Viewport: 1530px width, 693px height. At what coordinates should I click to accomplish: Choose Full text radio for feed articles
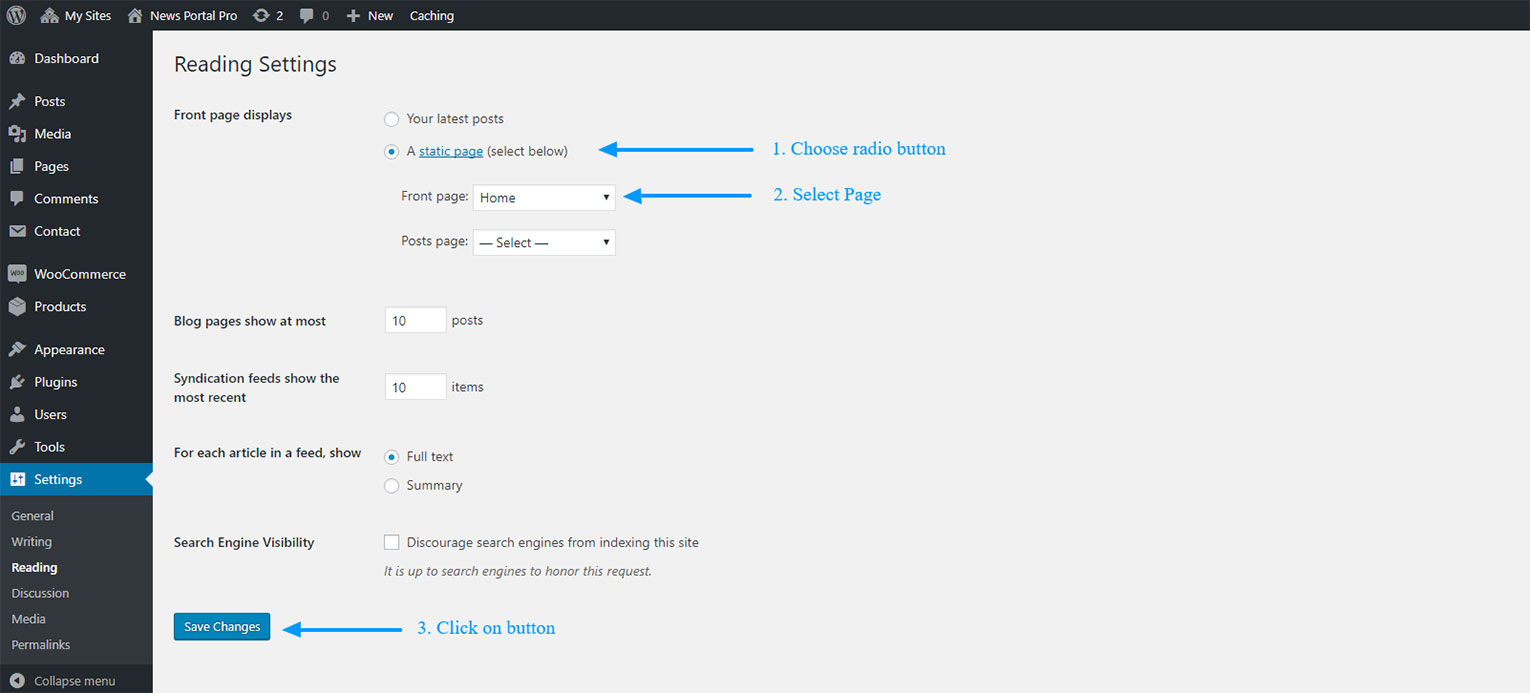[x=392, y=456]
